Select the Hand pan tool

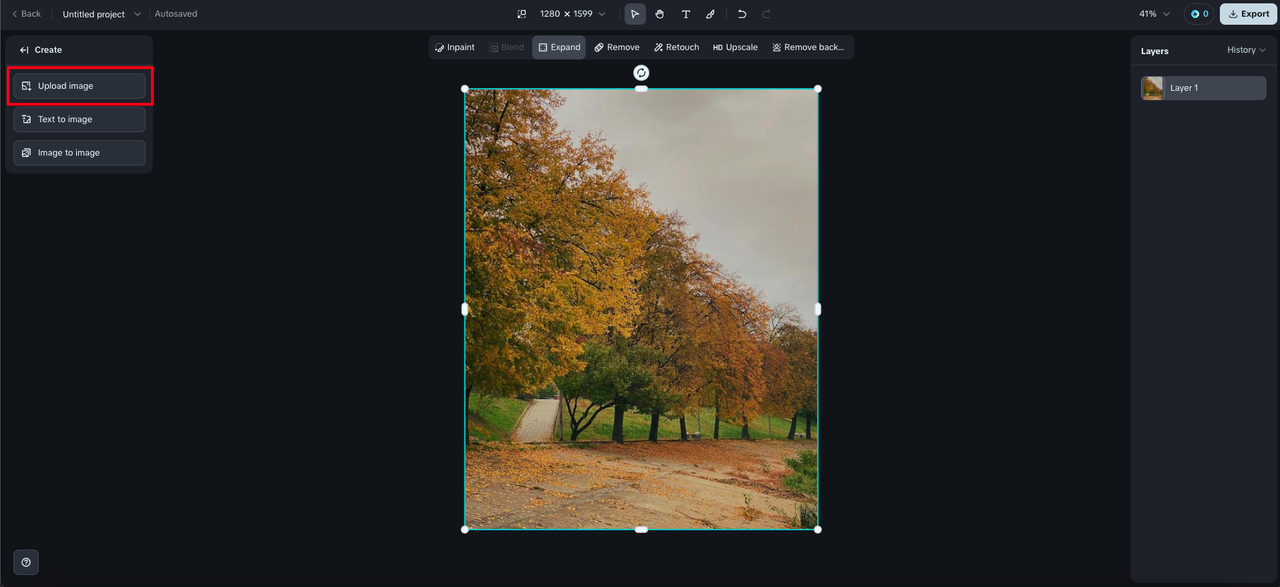click(660, 14)
